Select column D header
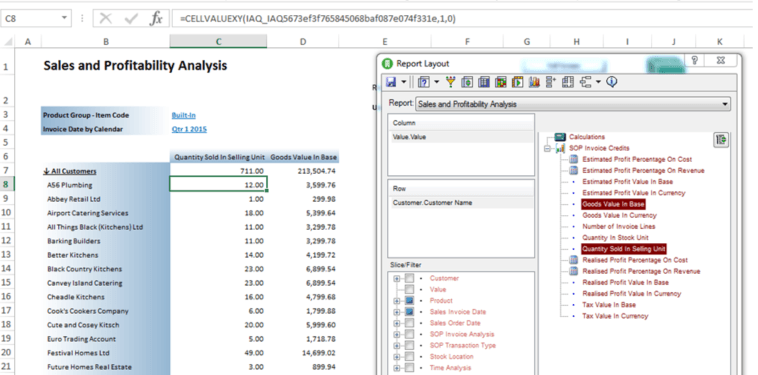The width and height of the screenshot is (758, 375). point(303,42)
